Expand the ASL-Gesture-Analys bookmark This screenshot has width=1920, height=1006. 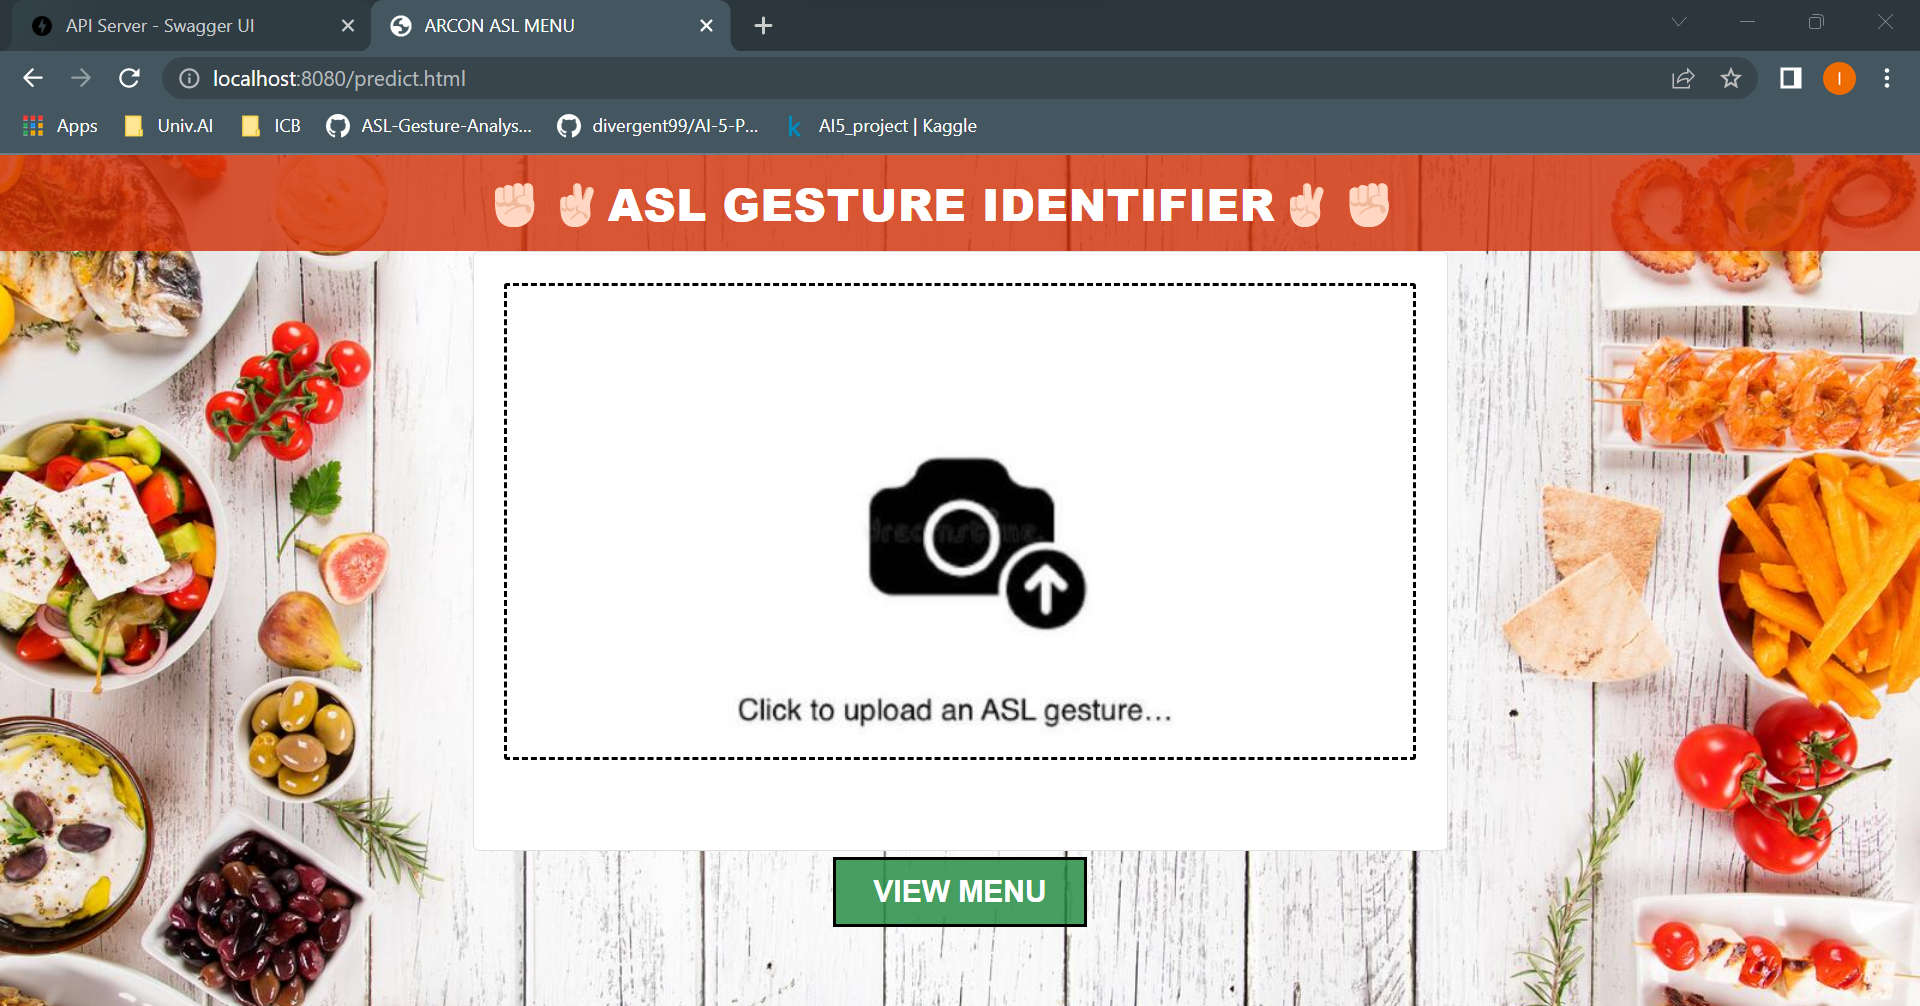(x=428, y=126)
